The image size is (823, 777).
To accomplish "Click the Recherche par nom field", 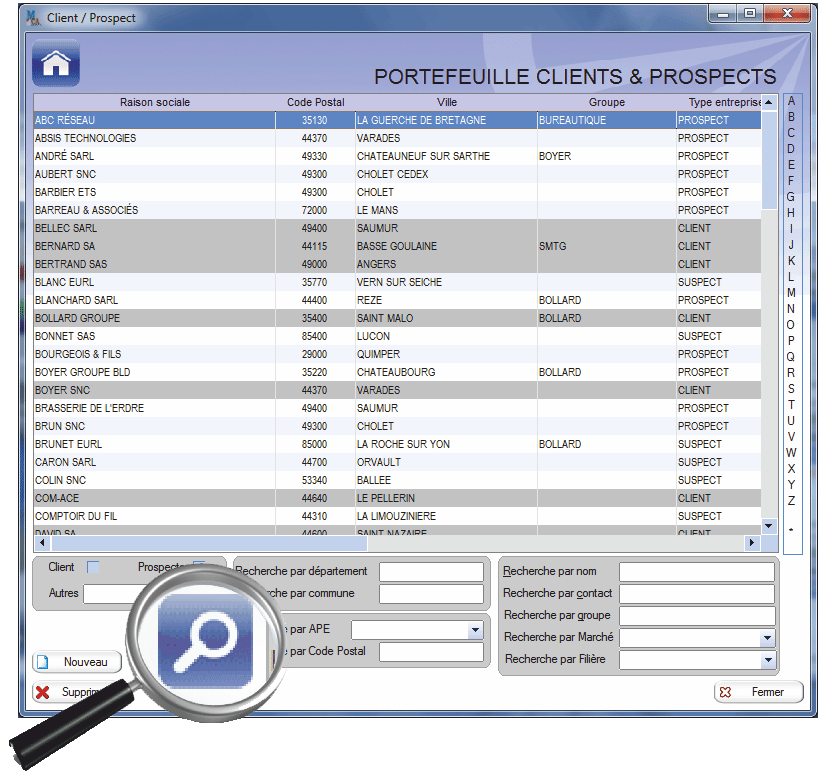I will [x=697, y=572].
